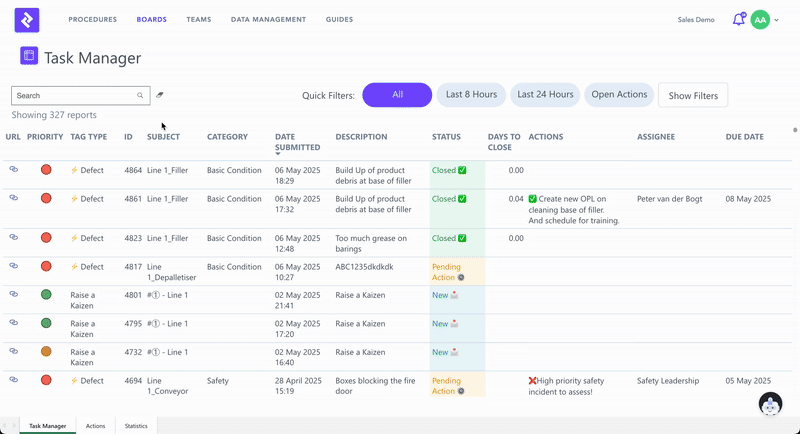This screenshot has height=434, width=800.
Task: Toggle the Last 8 Hours filter
Action: [471, 95]
